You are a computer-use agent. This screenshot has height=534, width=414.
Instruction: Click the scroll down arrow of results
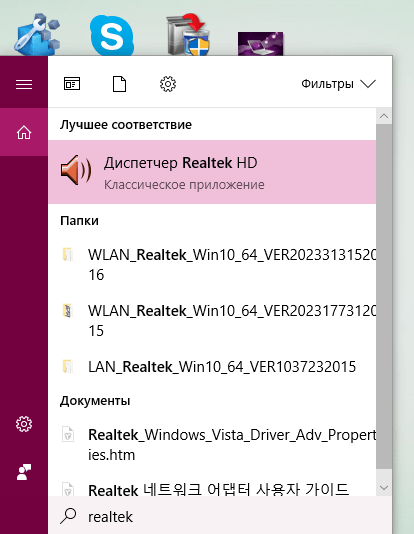coord(384,488)
